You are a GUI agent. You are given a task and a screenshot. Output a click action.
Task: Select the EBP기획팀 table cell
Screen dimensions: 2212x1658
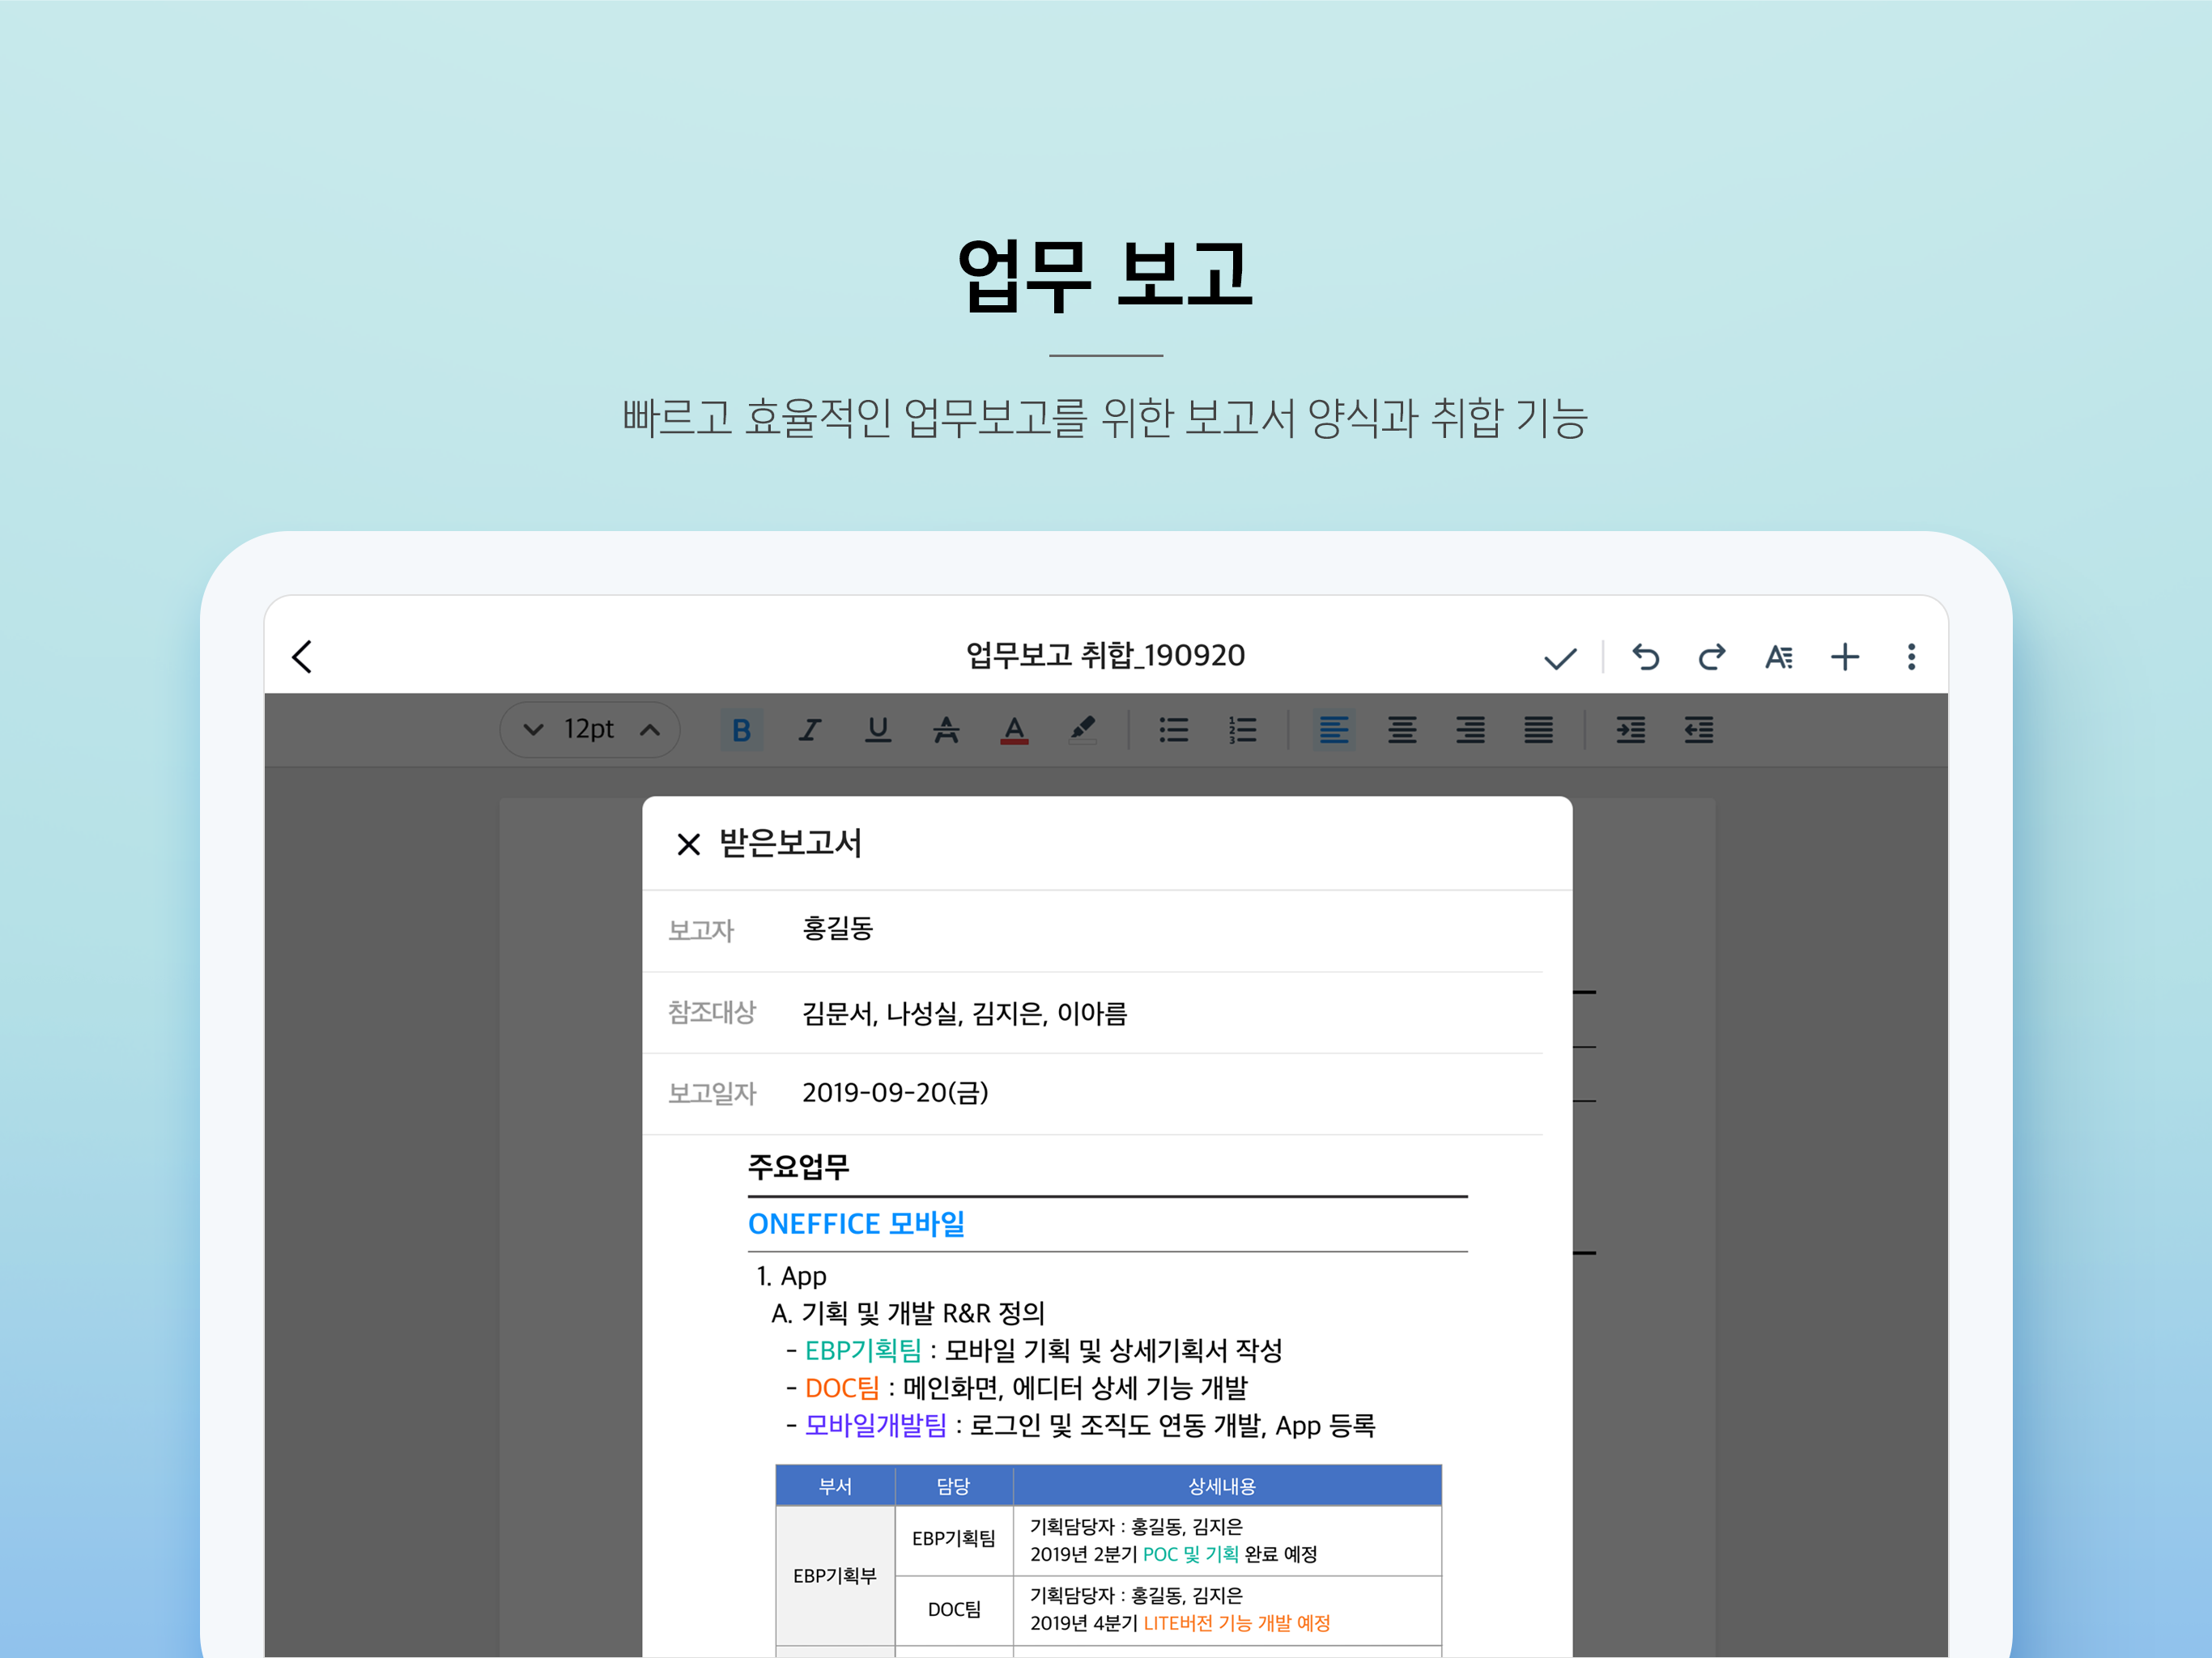(x=954, y=1539)
